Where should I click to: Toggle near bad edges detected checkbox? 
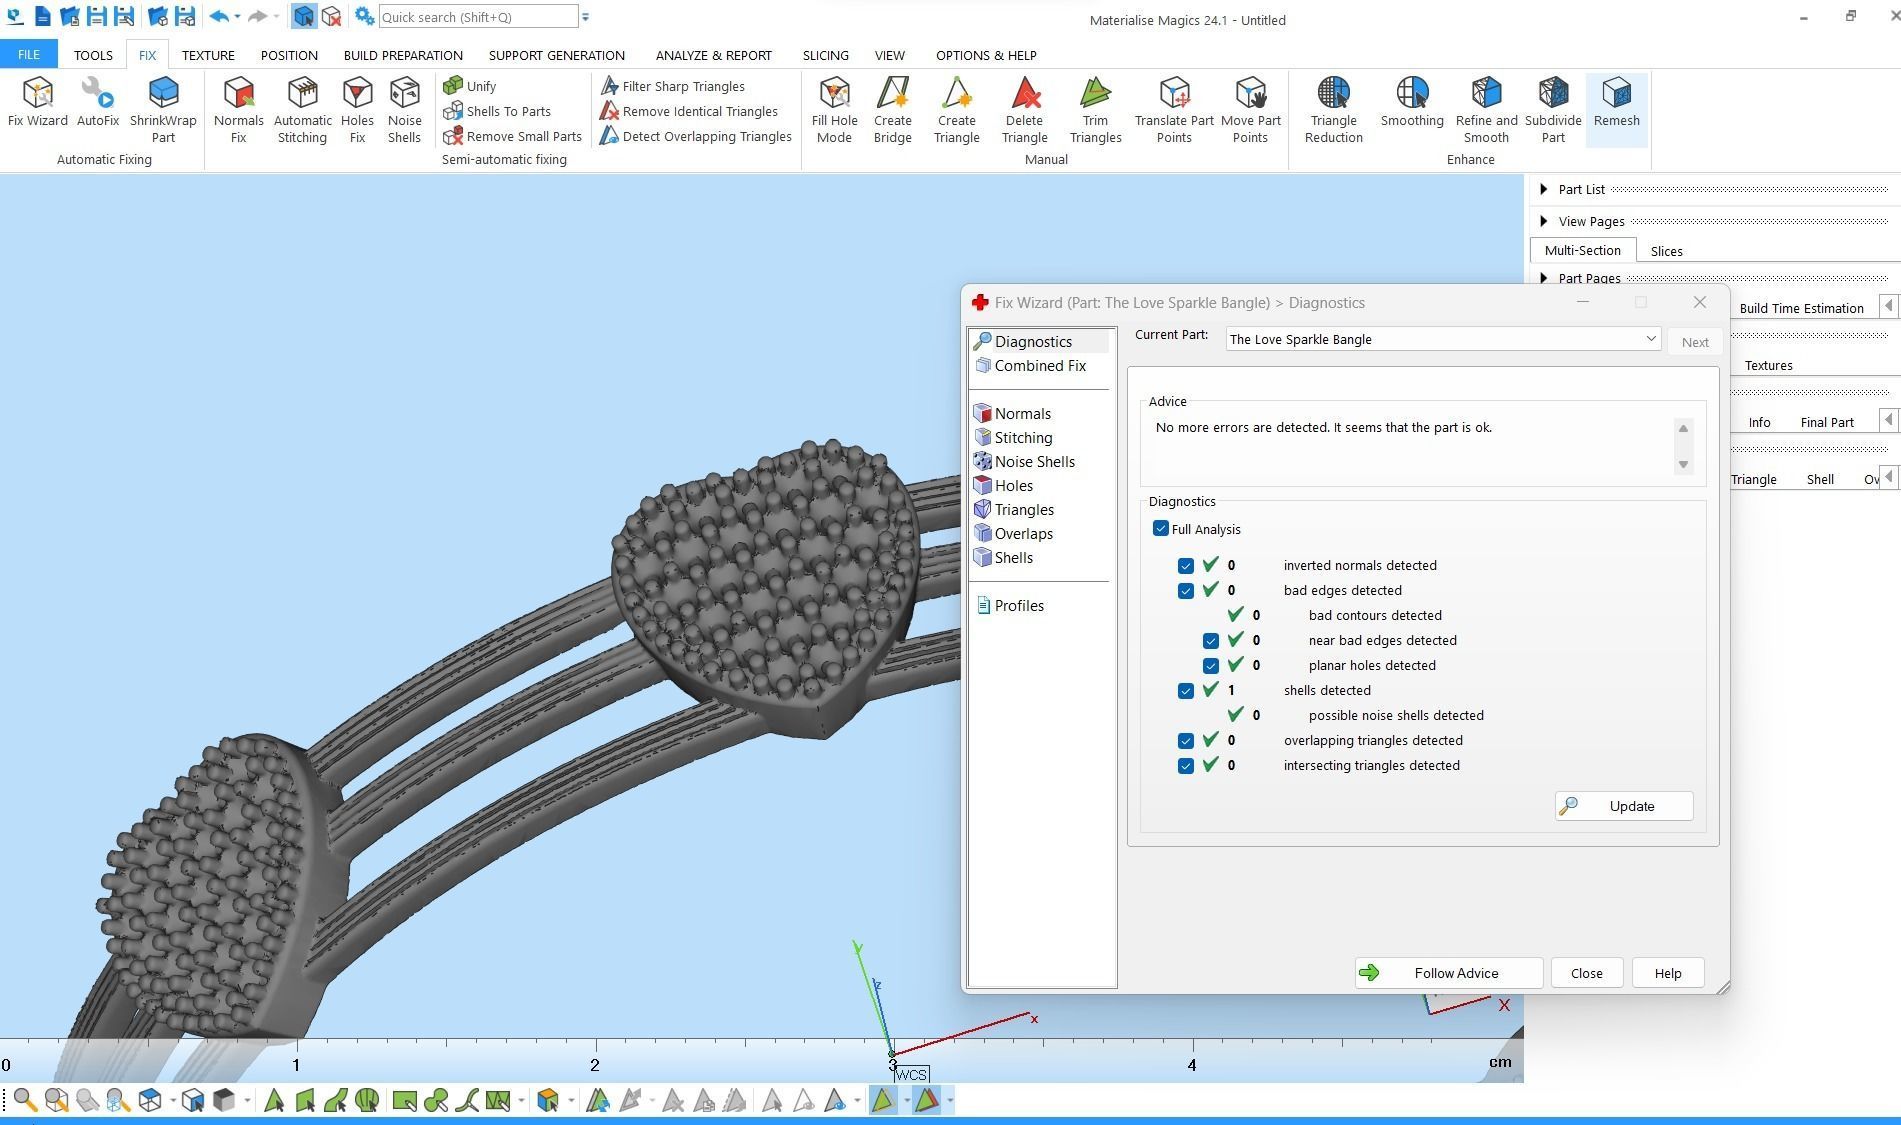point(1210,641)
